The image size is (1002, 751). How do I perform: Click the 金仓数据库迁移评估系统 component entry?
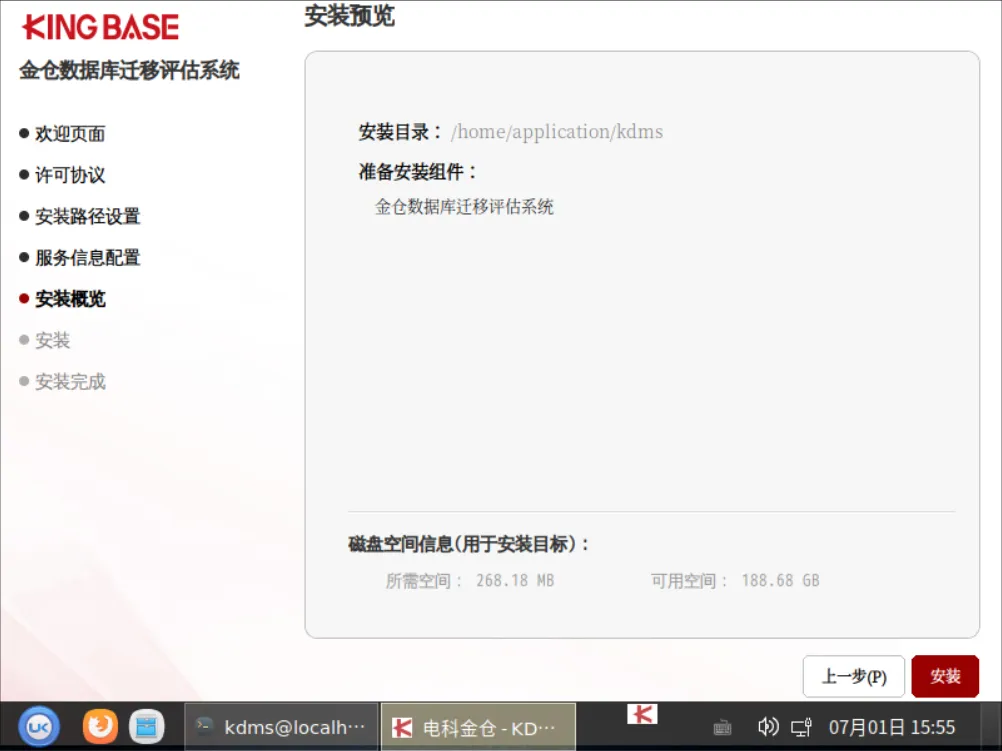(464, 206)
